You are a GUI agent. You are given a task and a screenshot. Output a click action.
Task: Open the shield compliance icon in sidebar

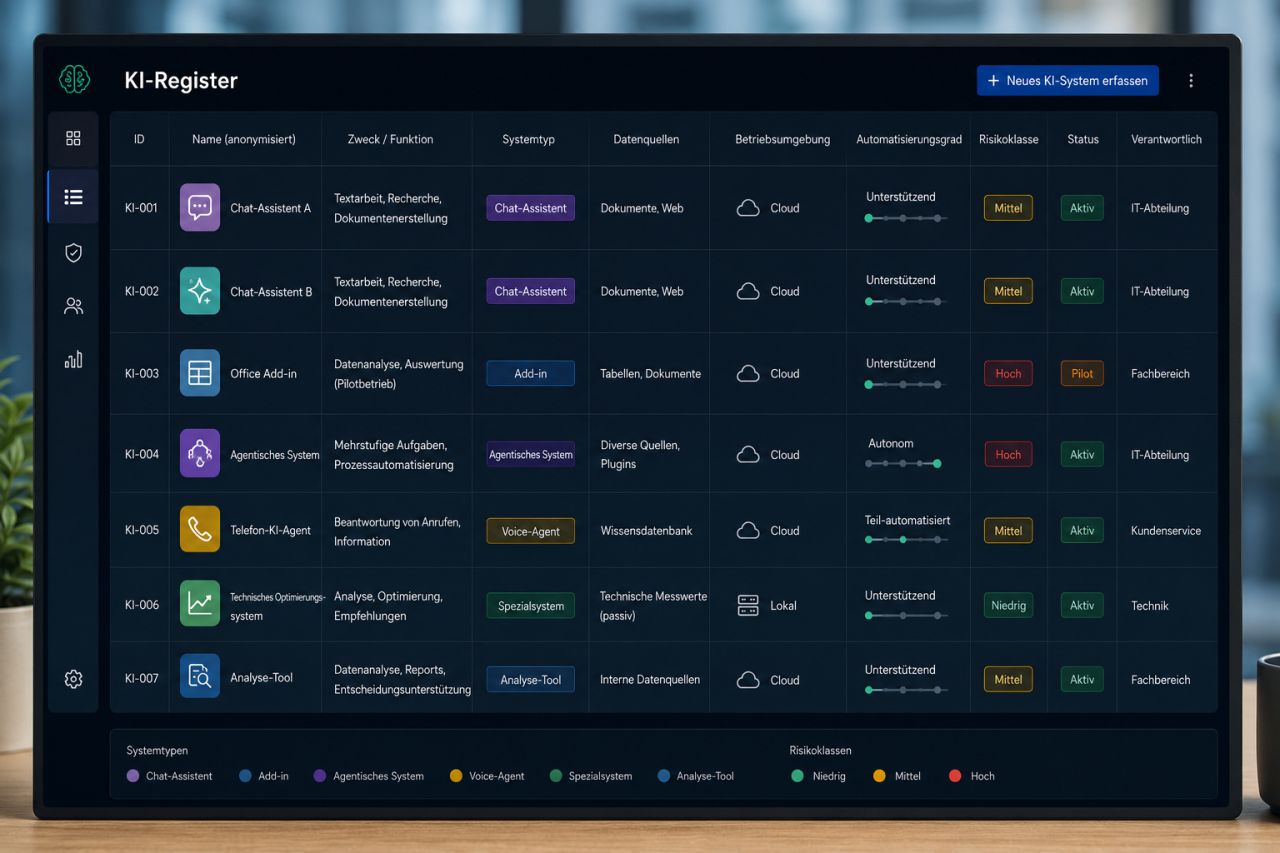[x=73, y=253]
